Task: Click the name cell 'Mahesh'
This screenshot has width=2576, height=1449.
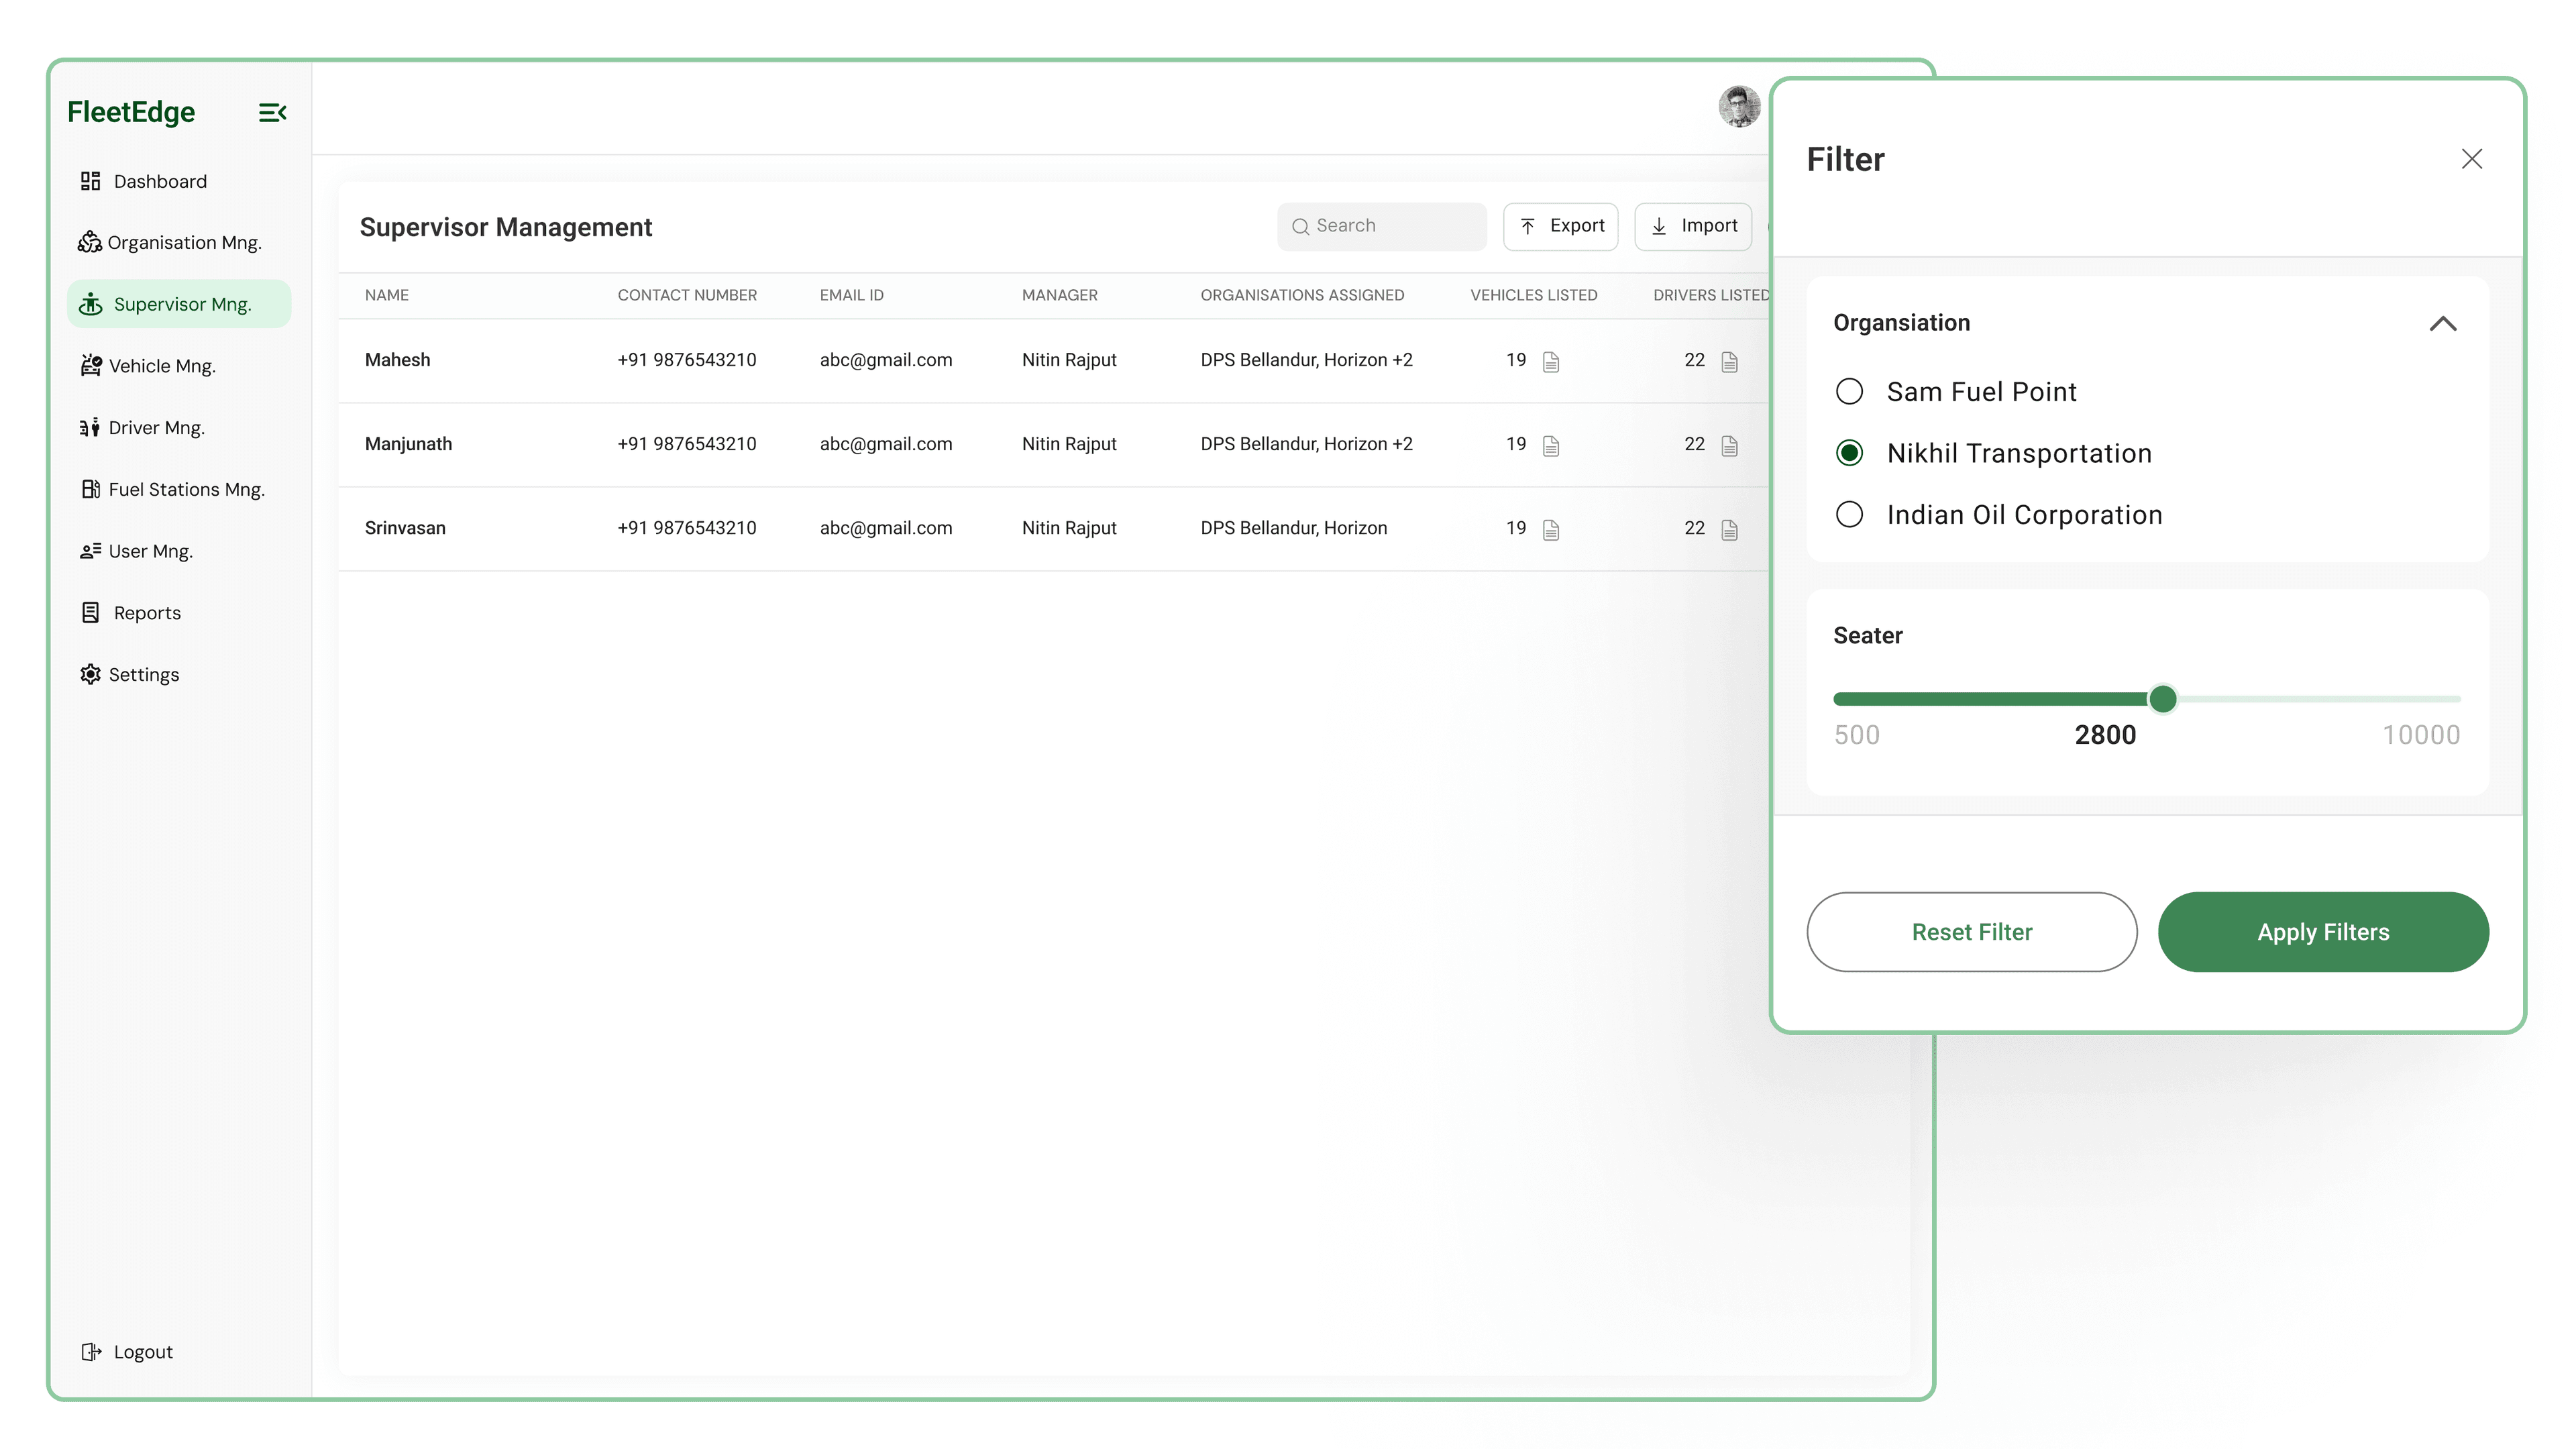Action: click(397, 360)
